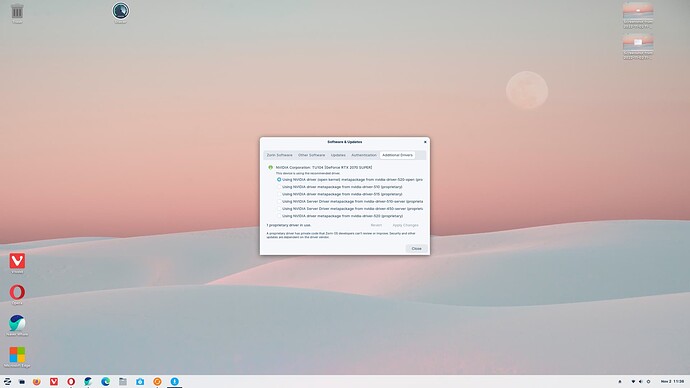Open the orange circular taskbar app
The height and width of the screenshot is (388, 690).
(x=157, y=381)
